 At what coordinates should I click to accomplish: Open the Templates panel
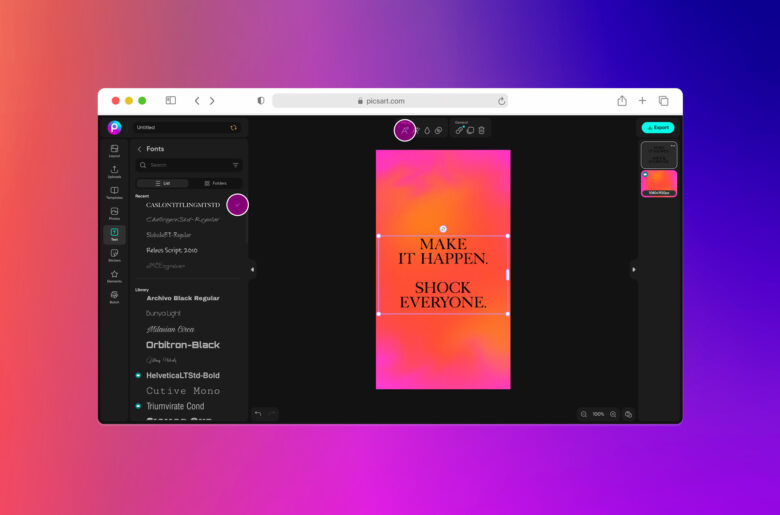(x=114, y=192)
